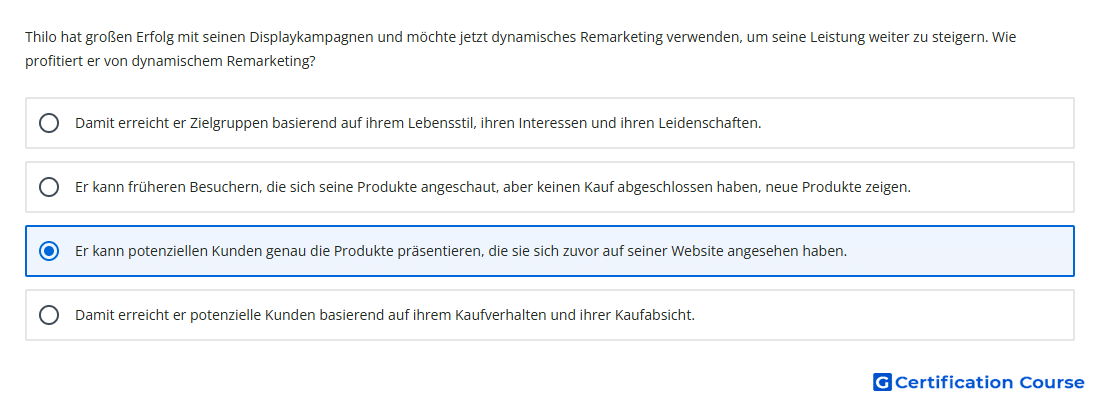Click answer text starting 'Er kann früheren Besuchern'
Screen dimensions: 1100x401
pos(493,187)
